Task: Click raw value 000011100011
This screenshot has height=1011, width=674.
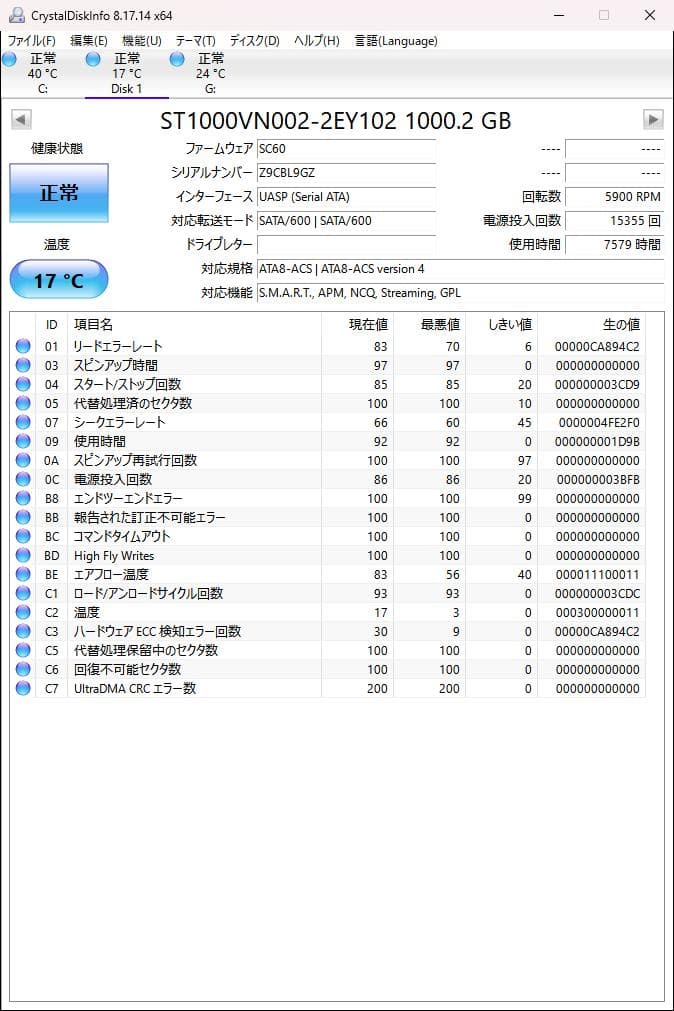Action: pos(597,574)
